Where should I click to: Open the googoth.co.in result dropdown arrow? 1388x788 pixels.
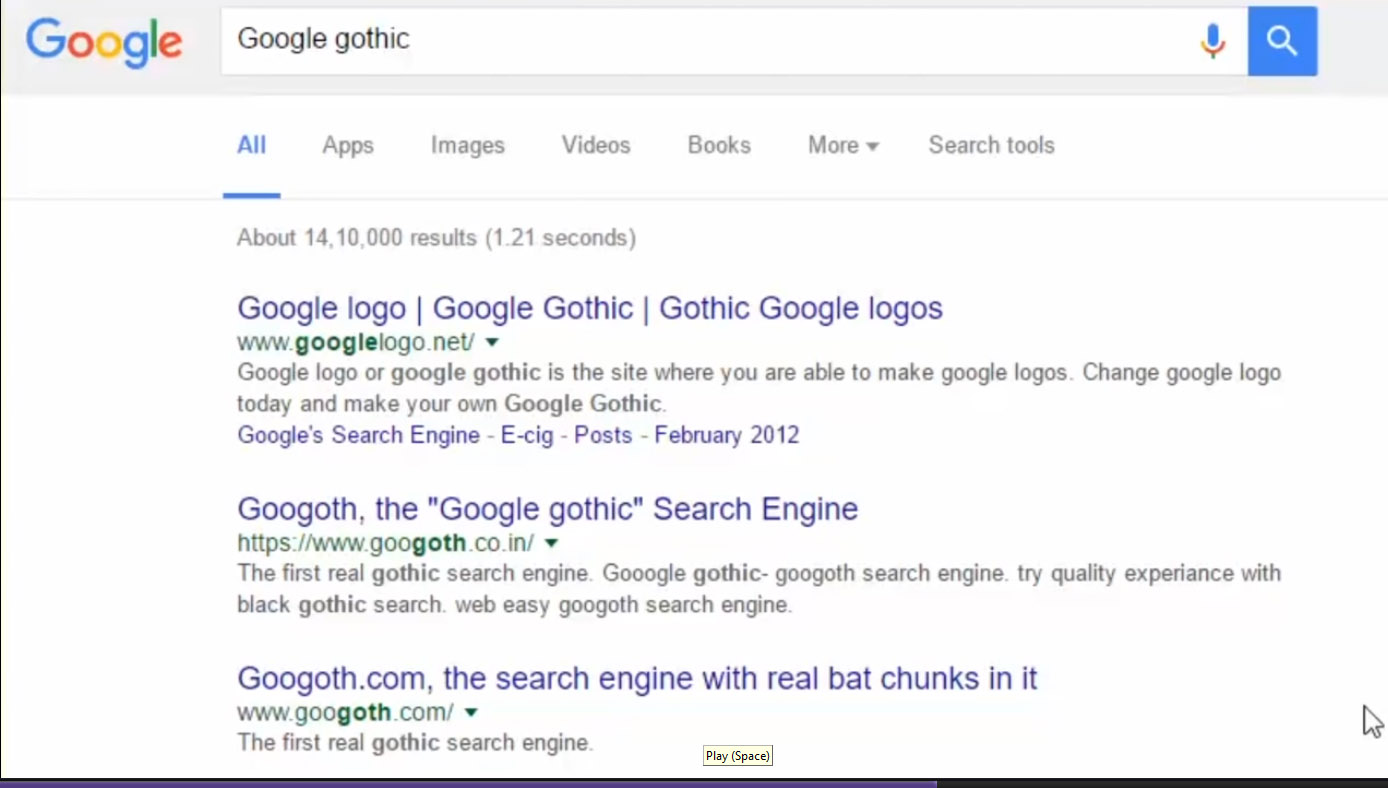tap(551, 543)
